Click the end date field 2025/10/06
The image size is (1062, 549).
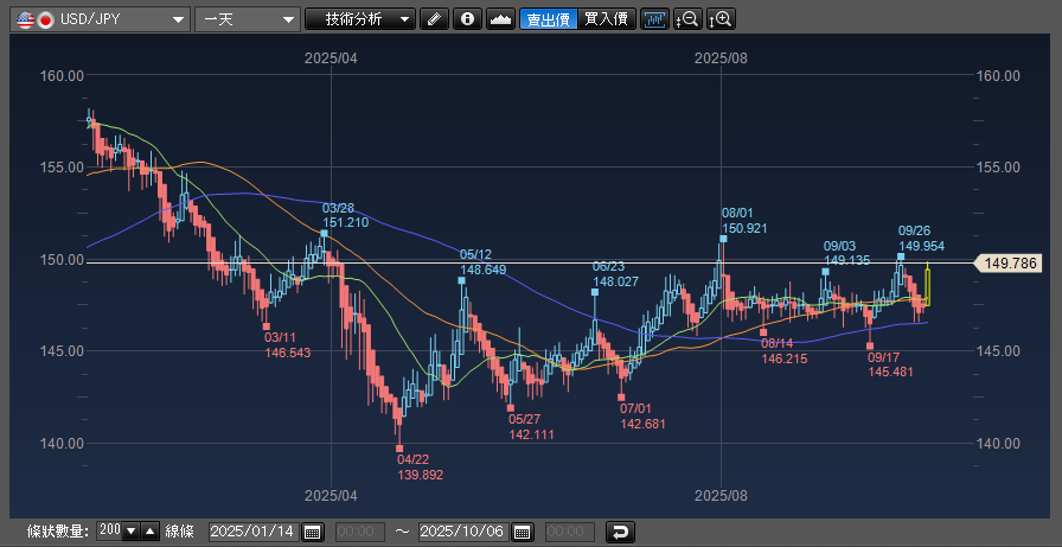463,532
